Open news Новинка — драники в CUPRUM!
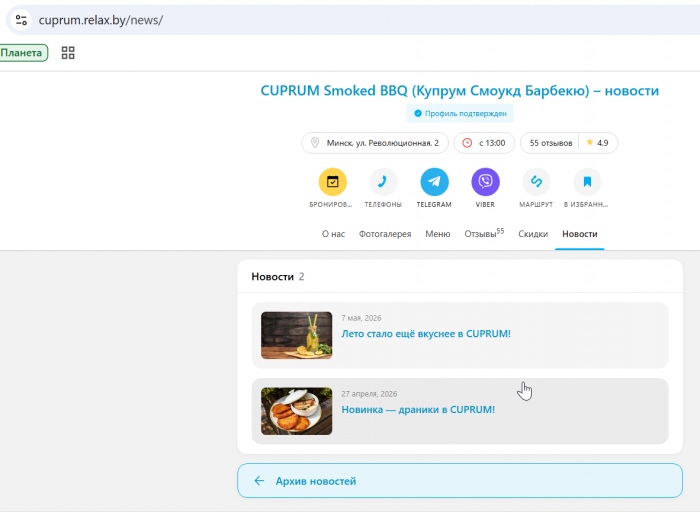This screenshot has height=512, width=700. (418, 410)
